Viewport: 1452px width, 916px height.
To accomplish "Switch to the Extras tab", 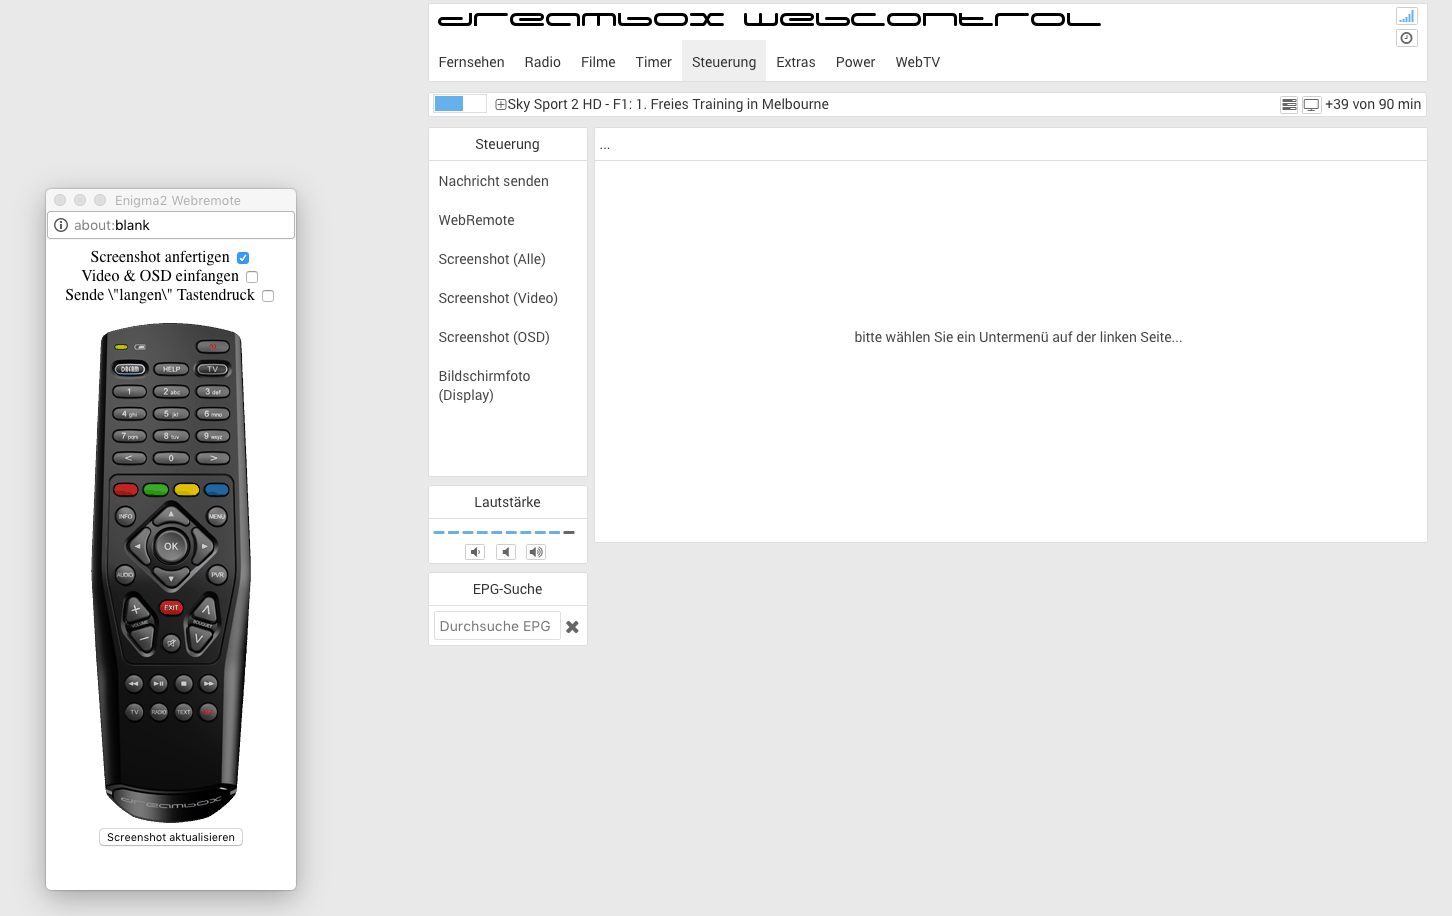I will [795, 62].
